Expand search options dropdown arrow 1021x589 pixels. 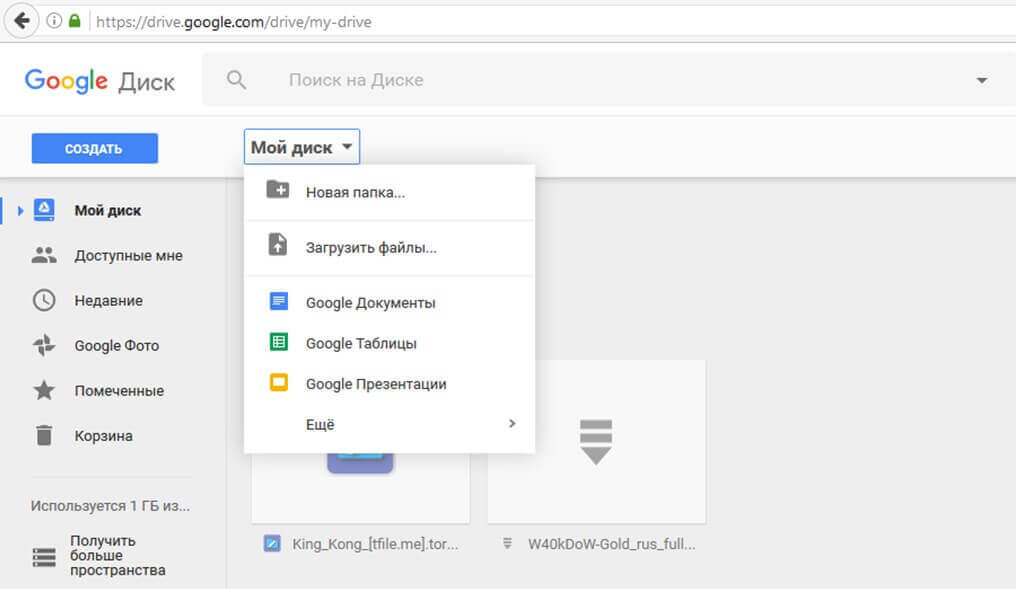tap(981, 80)
